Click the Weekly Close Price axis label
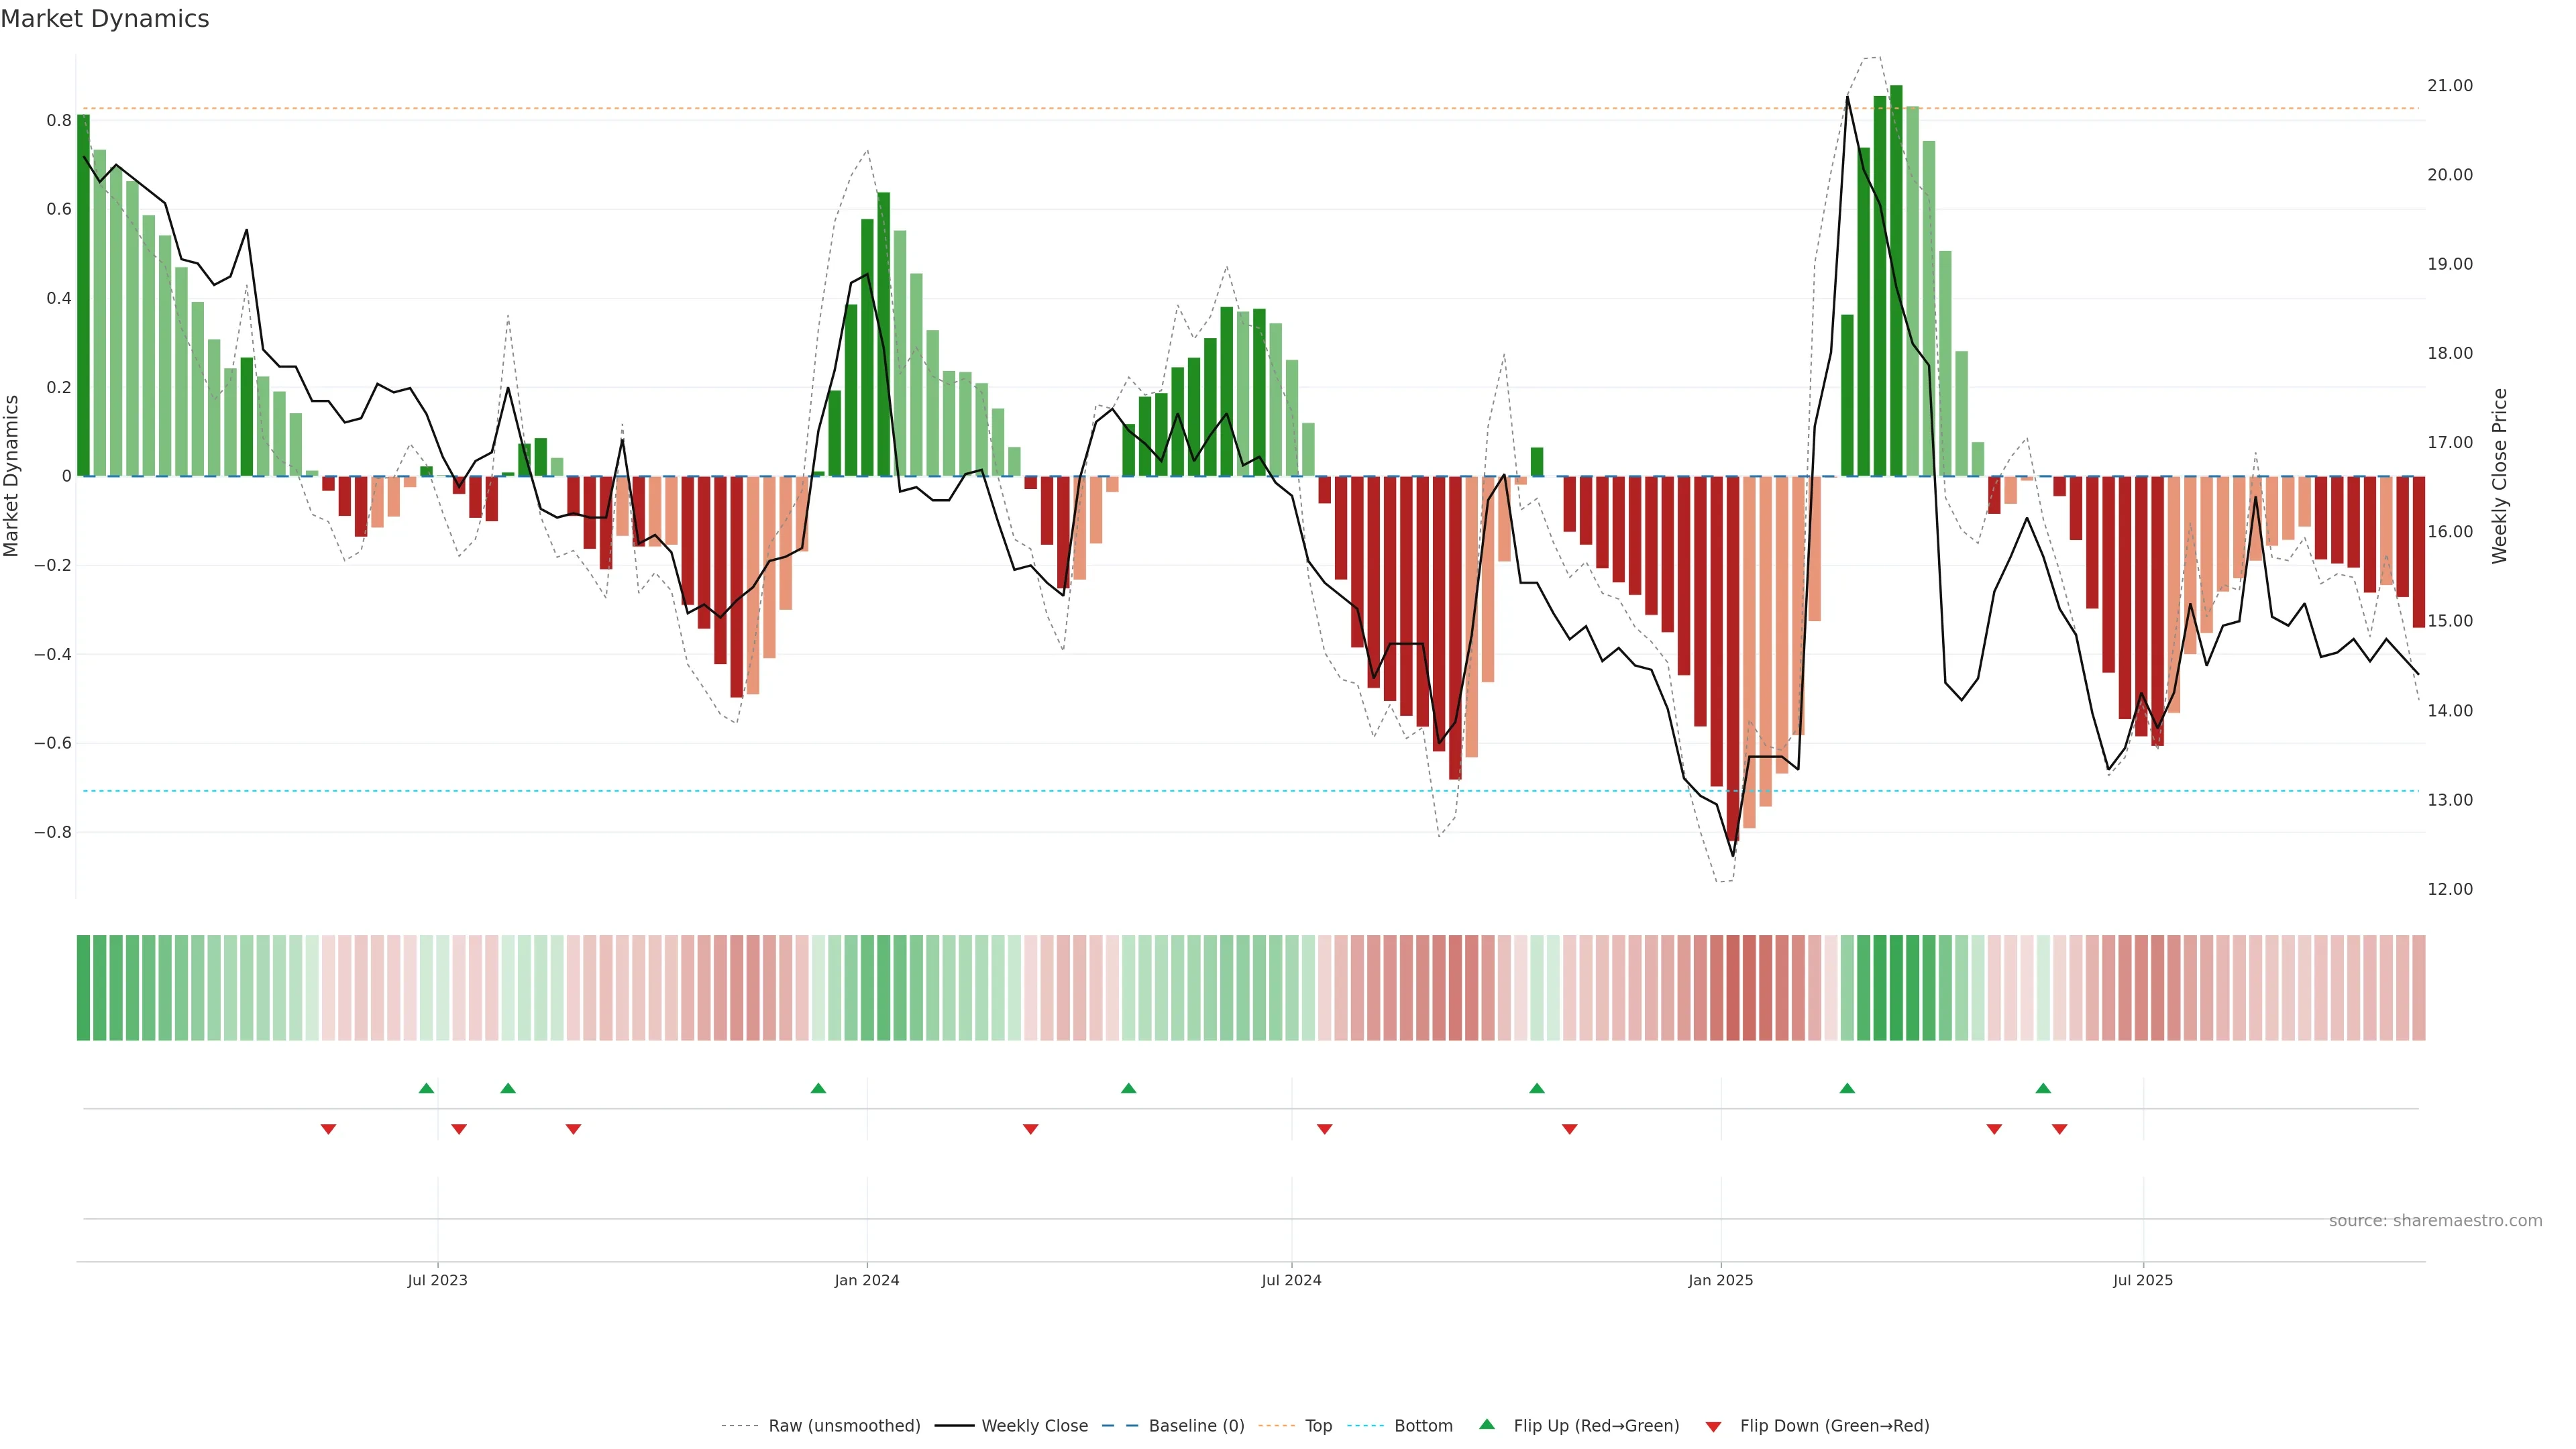2576x1449 pixels. click(x=2499, y=476)
